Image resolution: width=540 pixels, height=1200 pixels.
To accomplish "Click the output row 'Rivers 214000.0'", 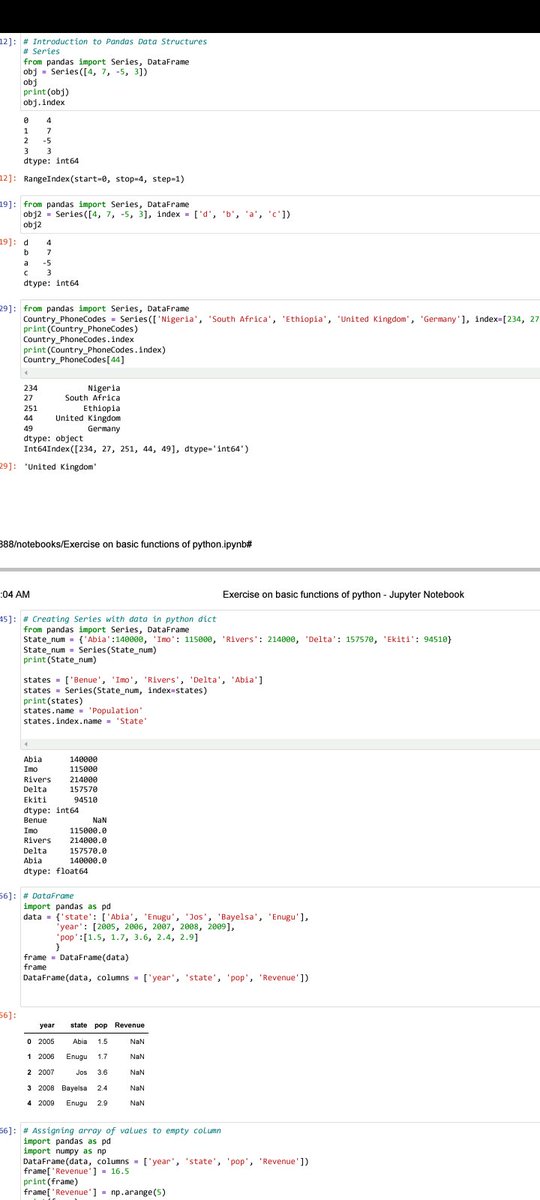I will pos(65,841).
